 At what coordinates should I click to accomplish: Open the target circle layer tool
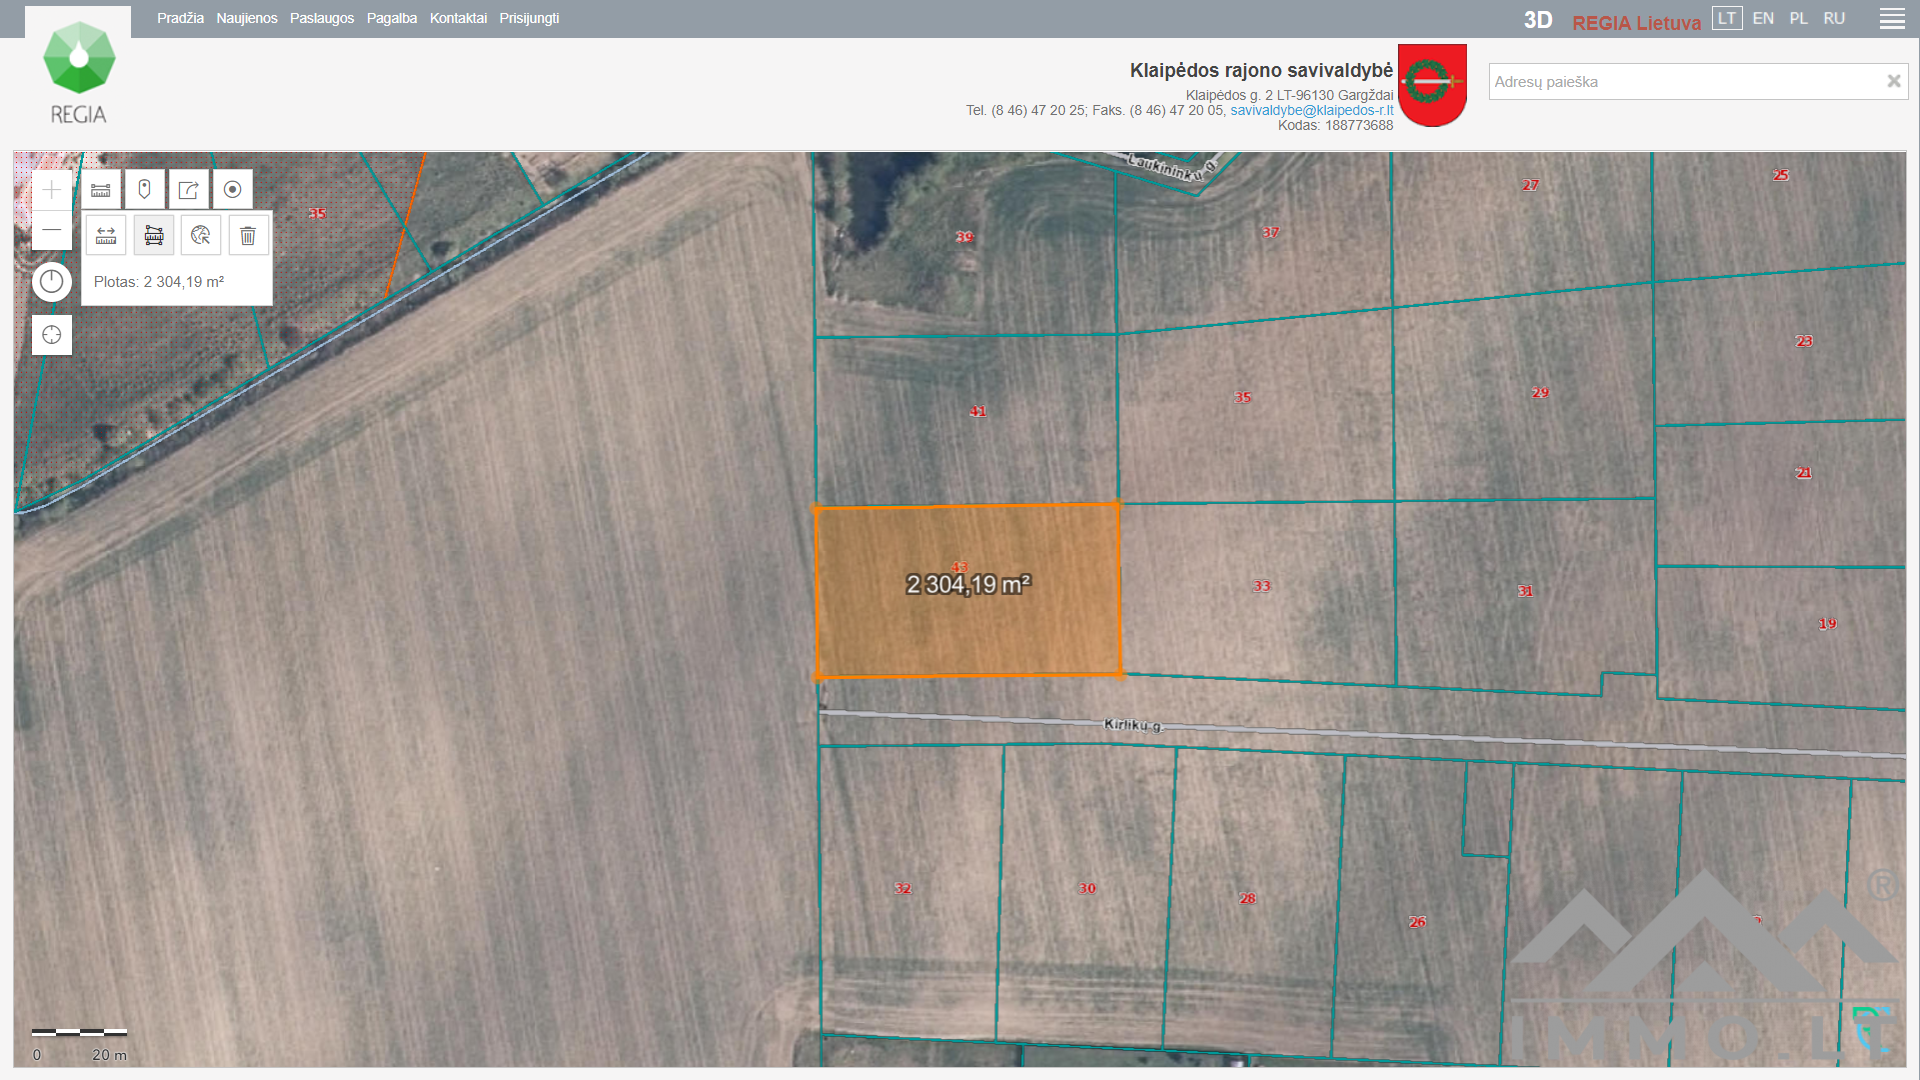pyautogui.click(x=233, y=189)
